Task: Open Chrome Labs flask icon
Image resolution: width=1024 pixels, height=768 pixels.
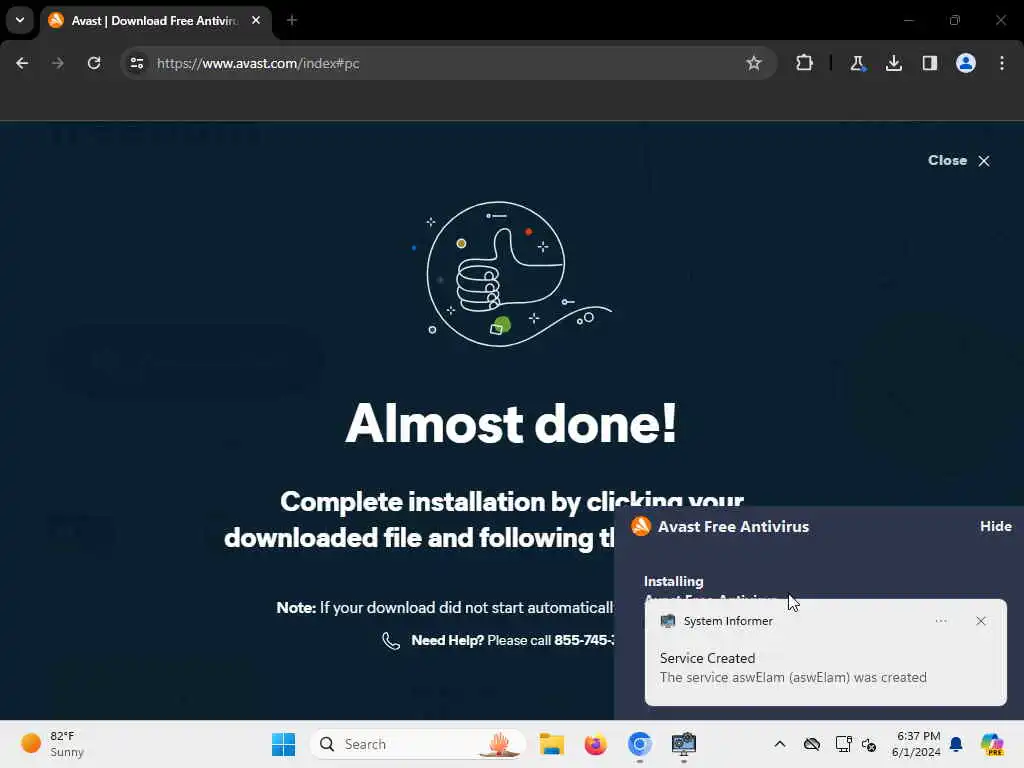Action: (857, 63)
